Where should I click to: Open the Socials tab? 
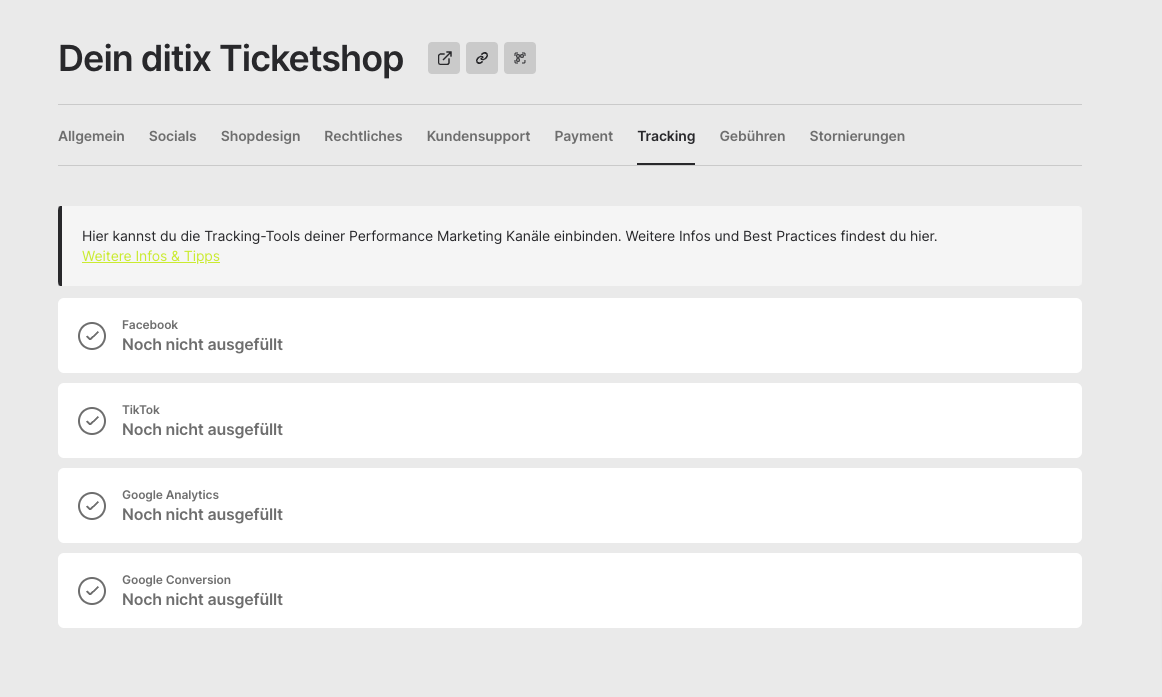click(173, 136)
